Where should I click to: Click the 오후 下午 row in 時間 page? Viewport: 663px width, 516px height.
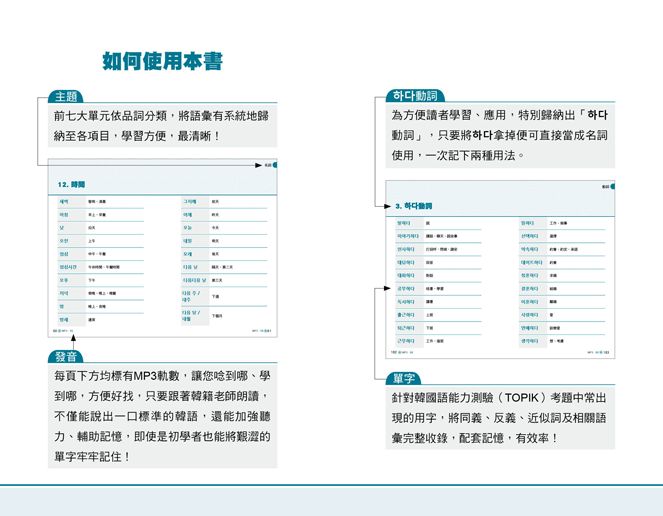coord(101,280)
